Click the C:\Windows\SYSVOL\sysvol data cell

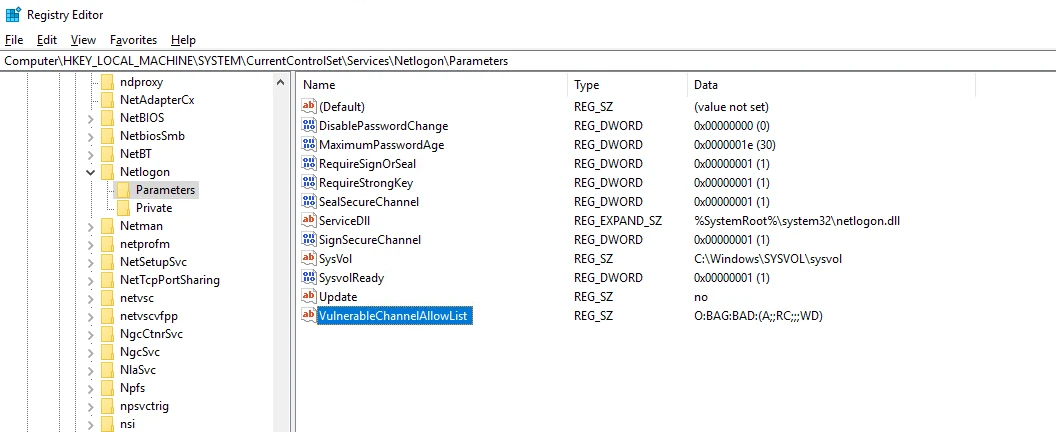point(768,258)
